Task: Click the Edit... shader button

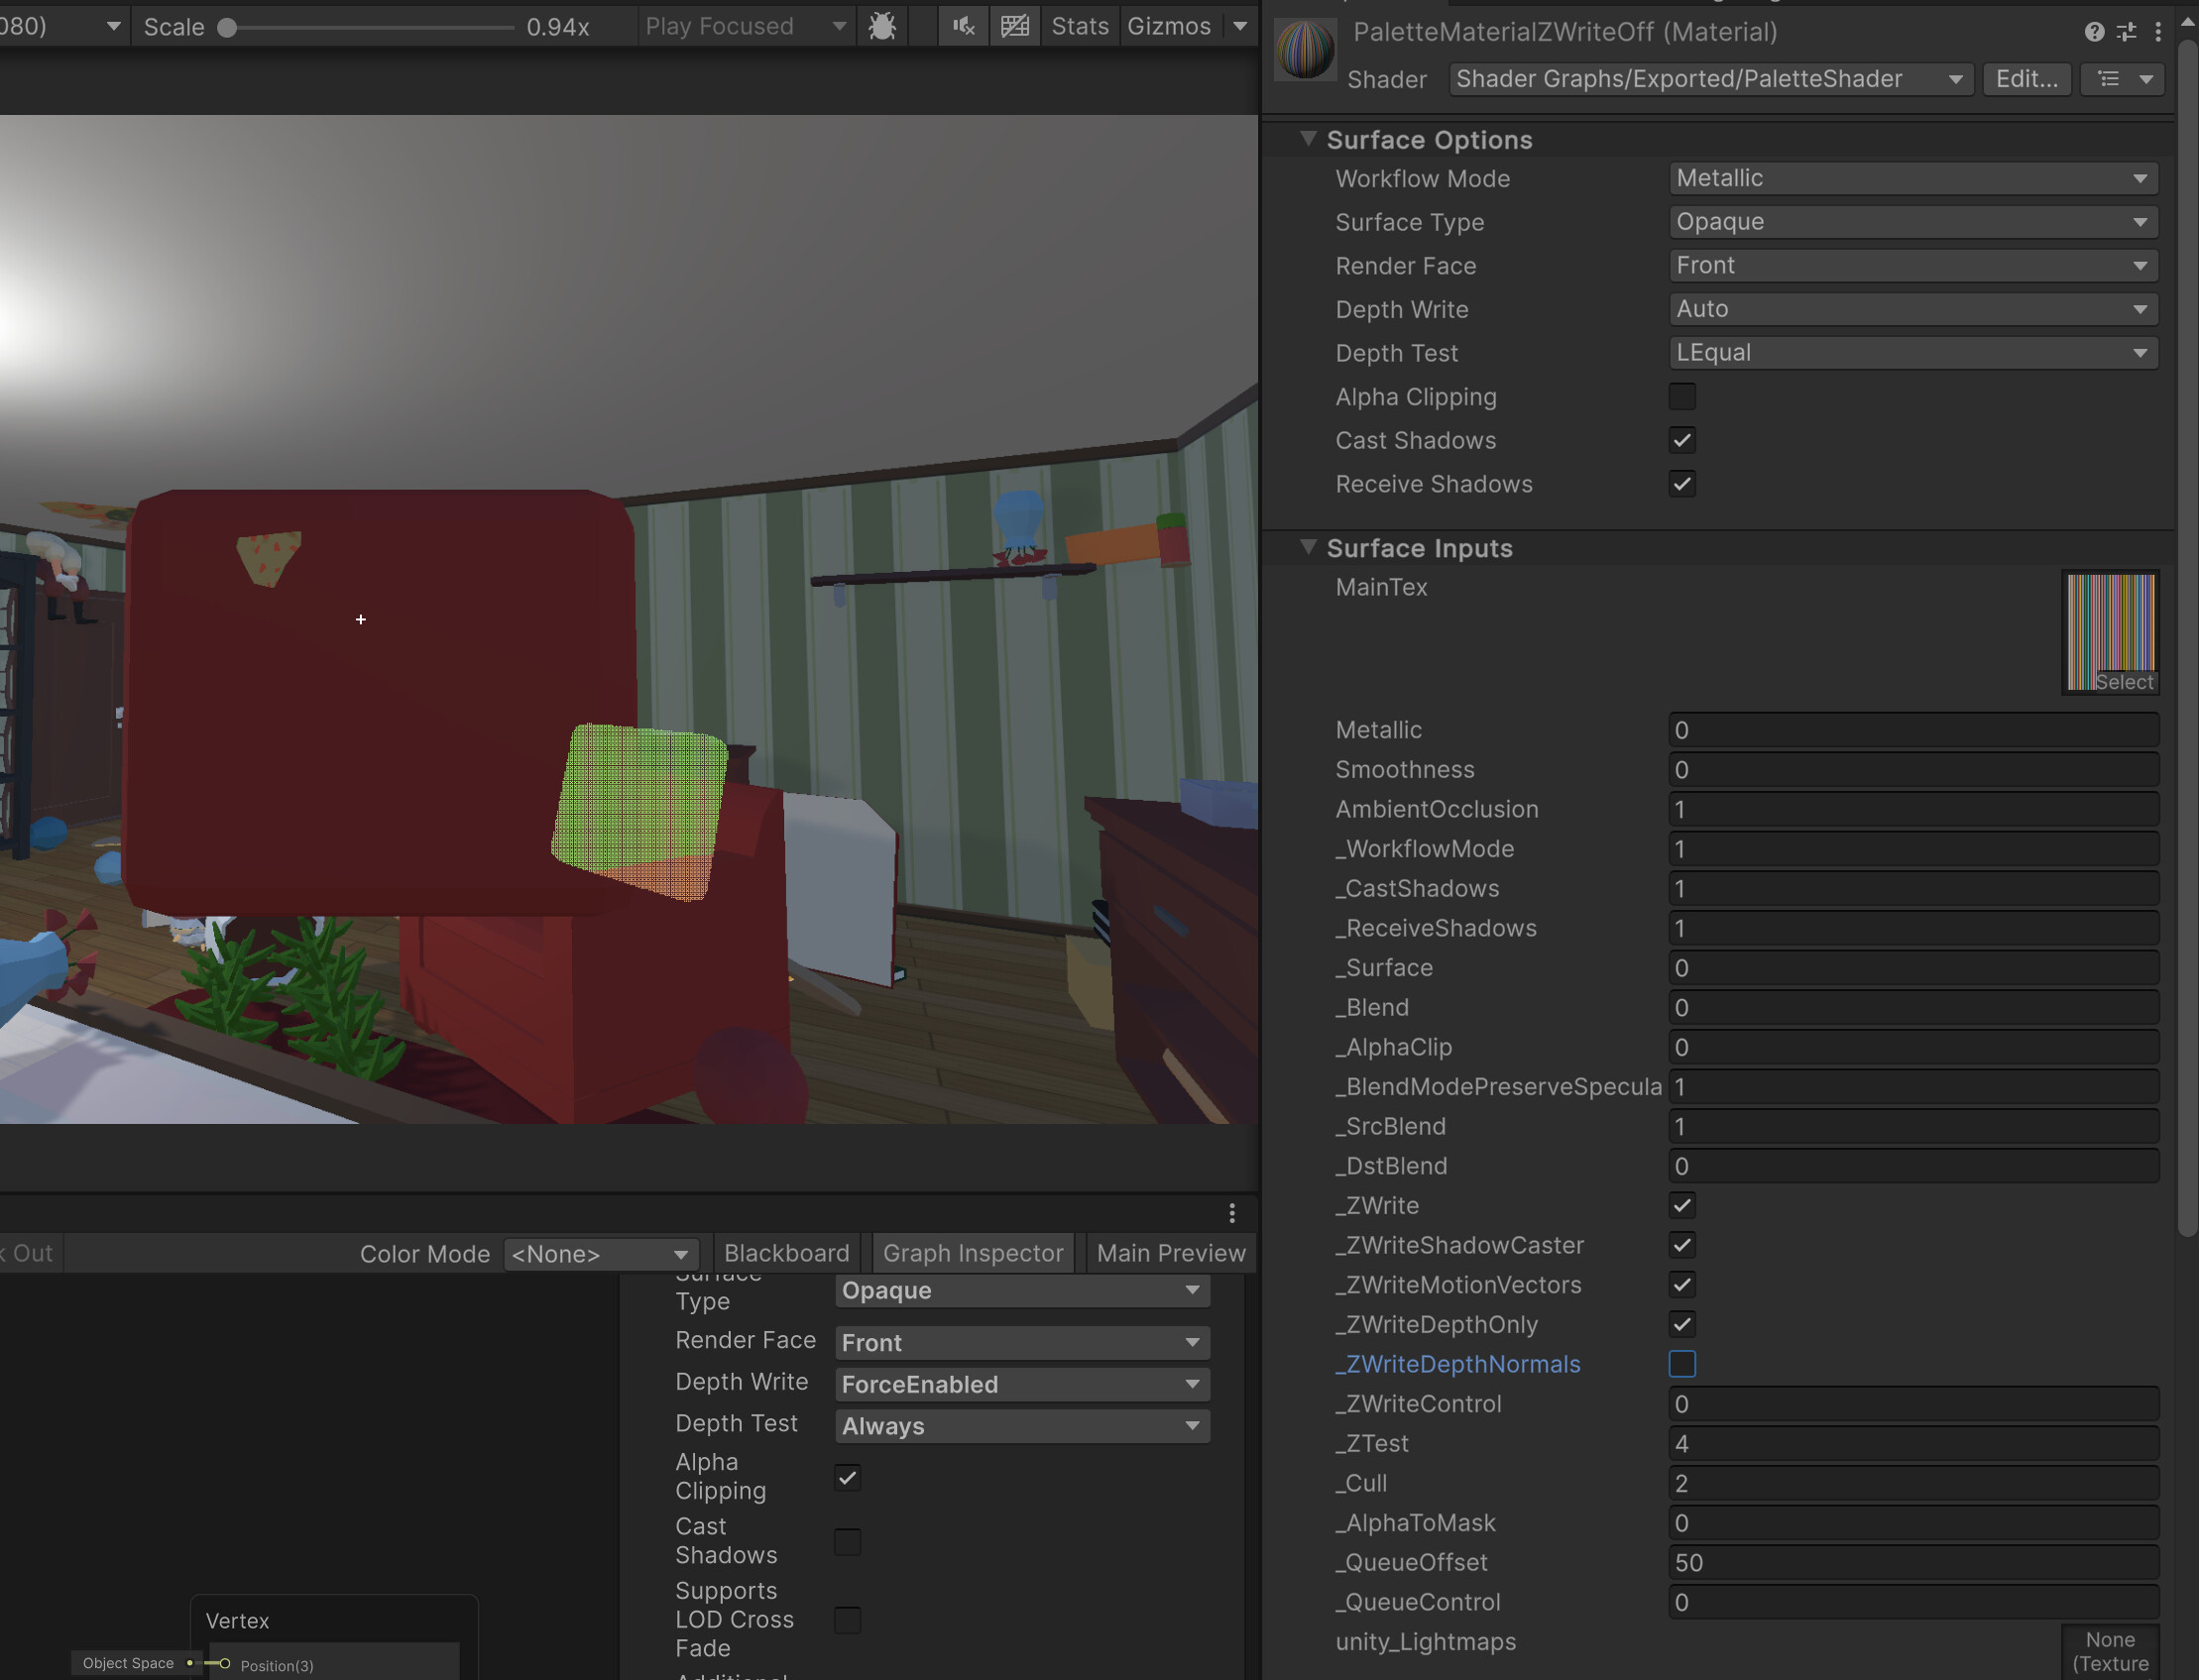Action: (x=2025, y=79)
